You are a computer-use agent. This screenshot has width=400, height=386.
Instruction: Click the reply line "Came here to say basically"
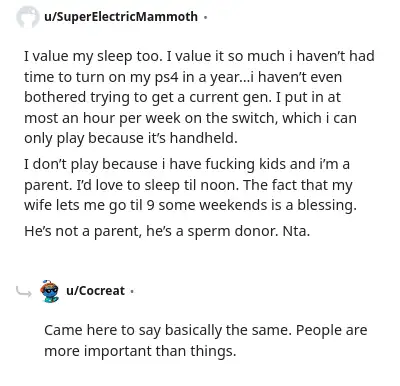point(206,330)
